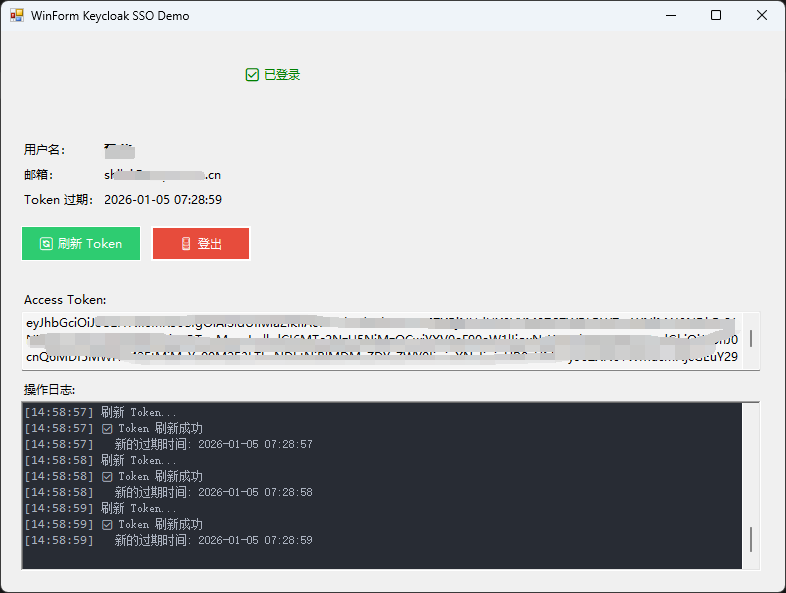
Task: Click the 用户名 label
Action: click(x=45, y=150)
